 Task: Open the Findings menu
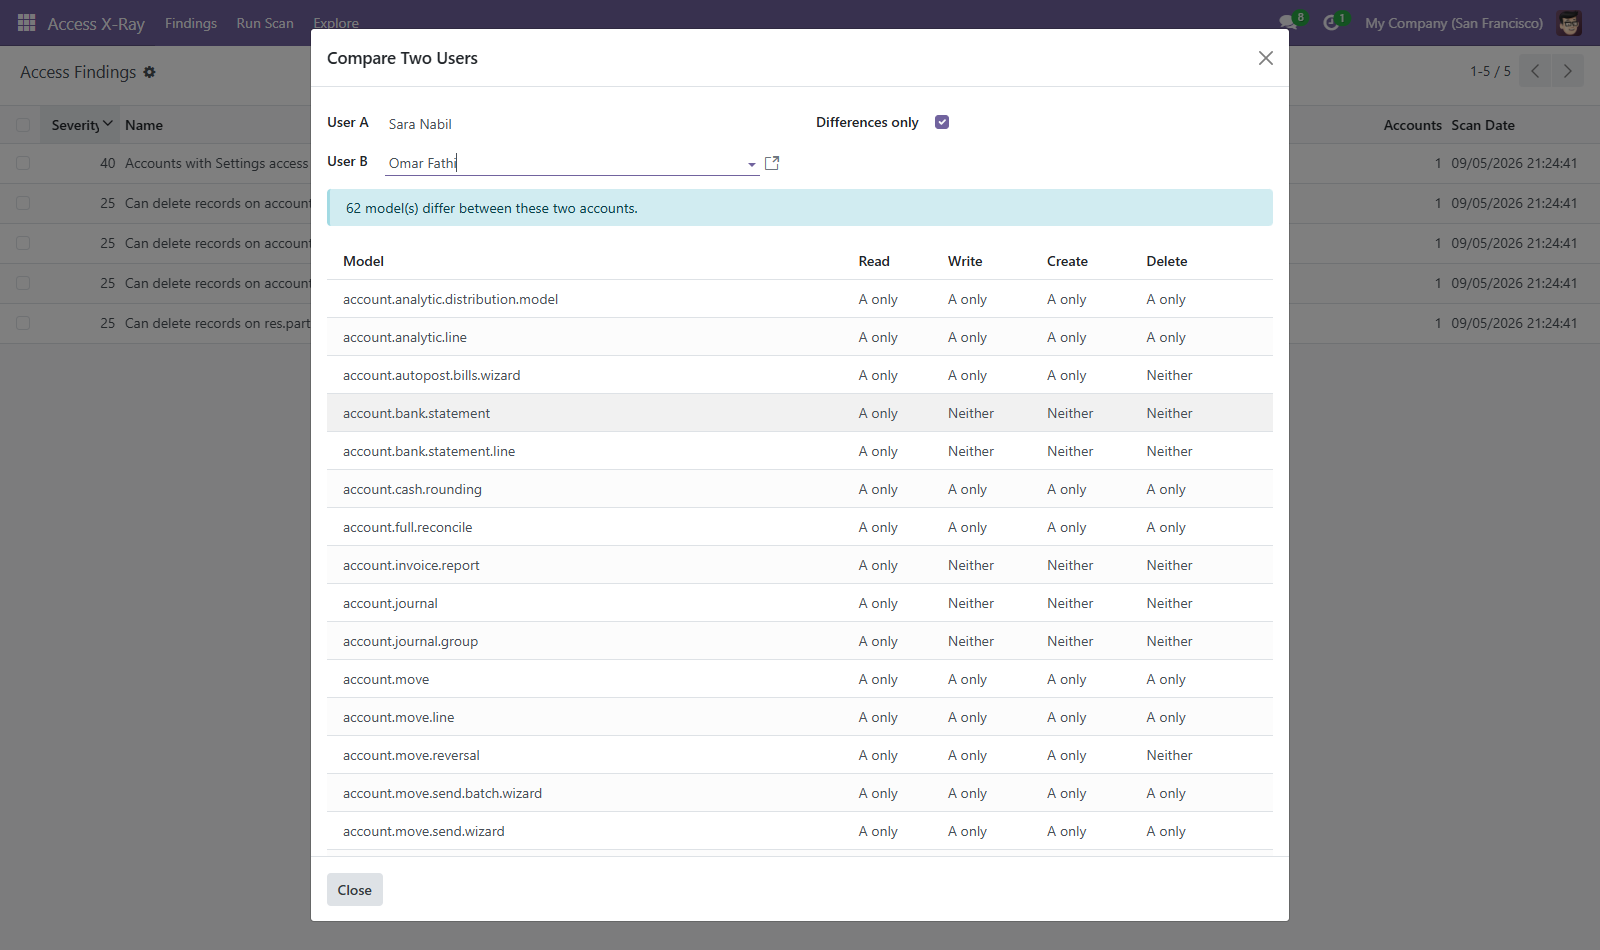coord(191,23)
